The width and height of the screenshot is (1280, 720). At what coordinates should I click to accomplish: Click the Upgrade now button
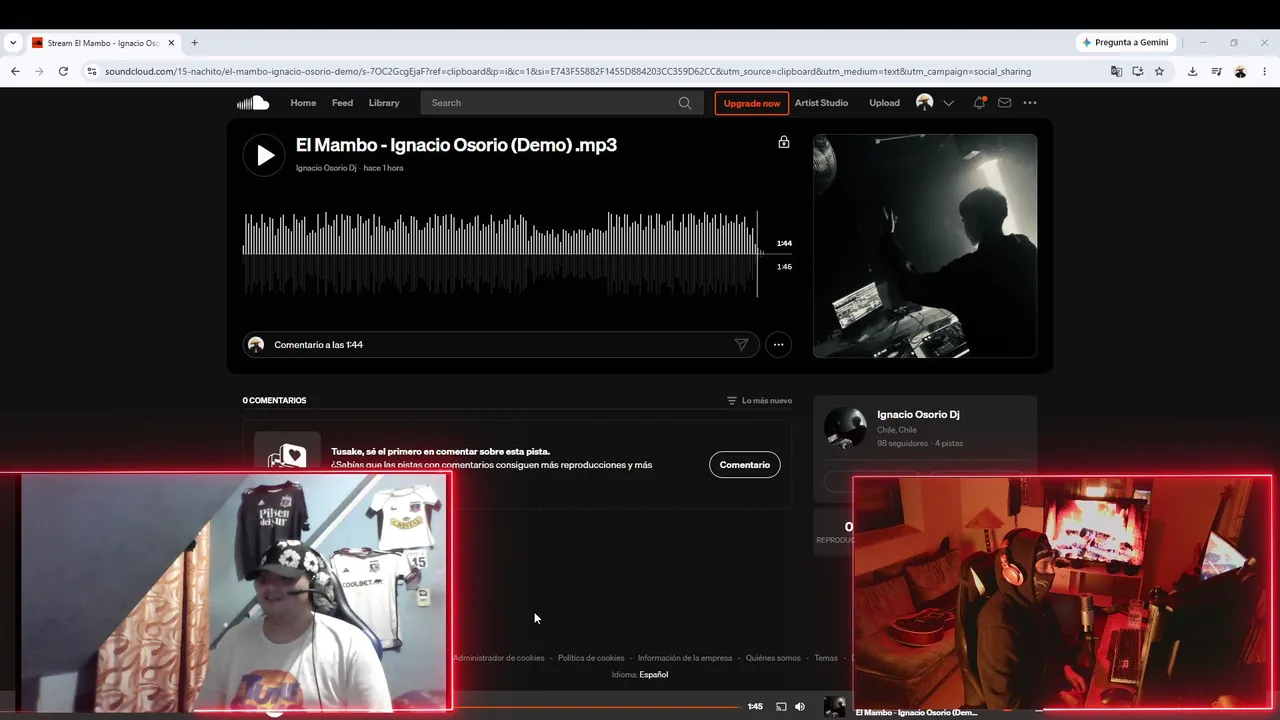coord(752,103)
